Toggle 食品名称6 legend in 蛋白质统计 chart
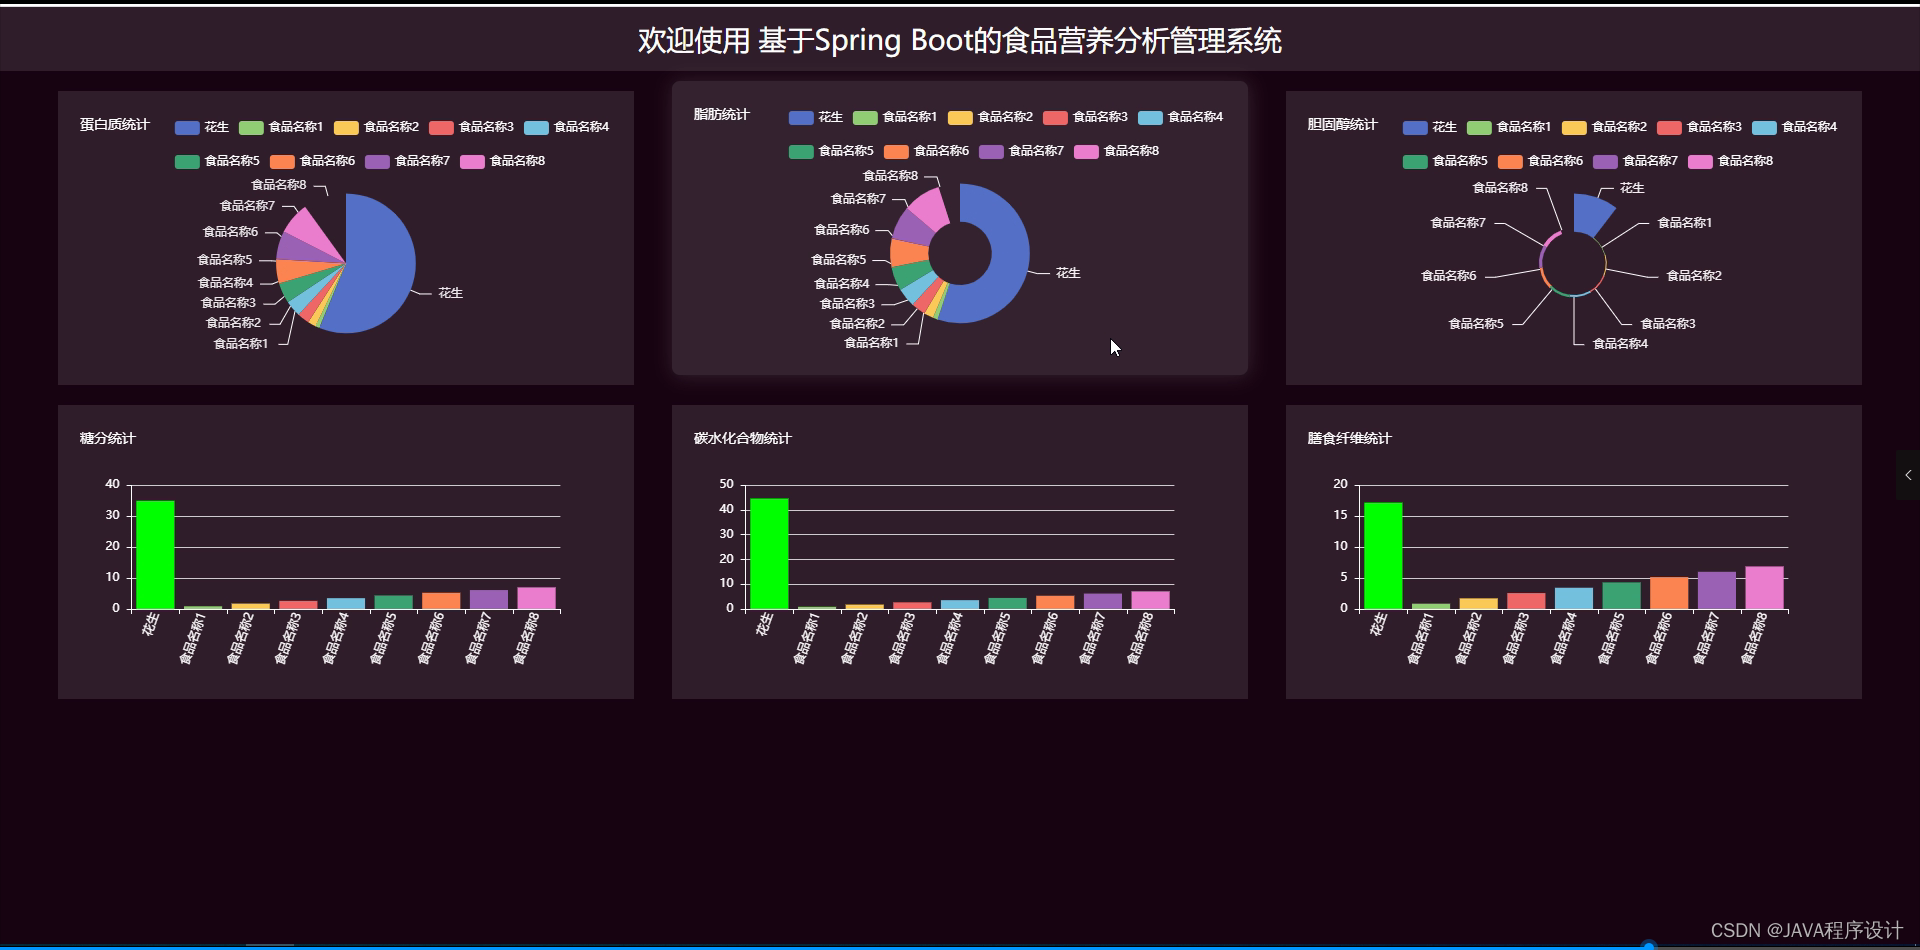The image size is (1920, 950). click(312, 161)
